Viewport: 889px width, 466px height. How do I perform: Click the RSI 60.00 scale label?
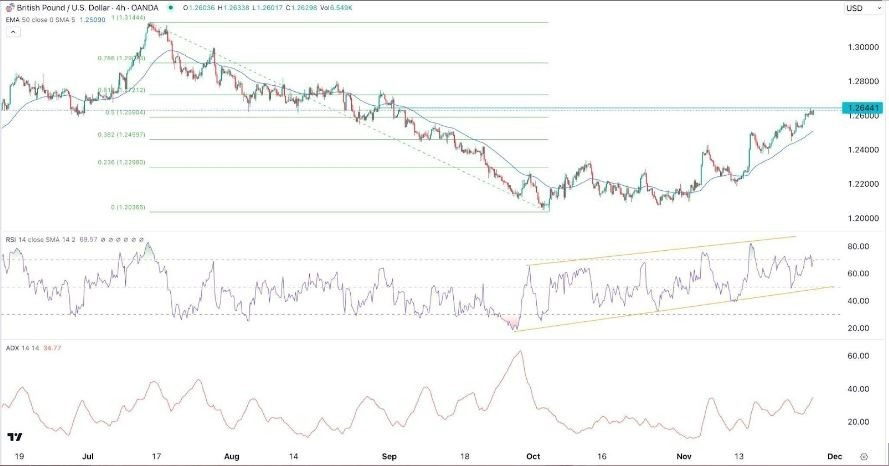[860, 274]
